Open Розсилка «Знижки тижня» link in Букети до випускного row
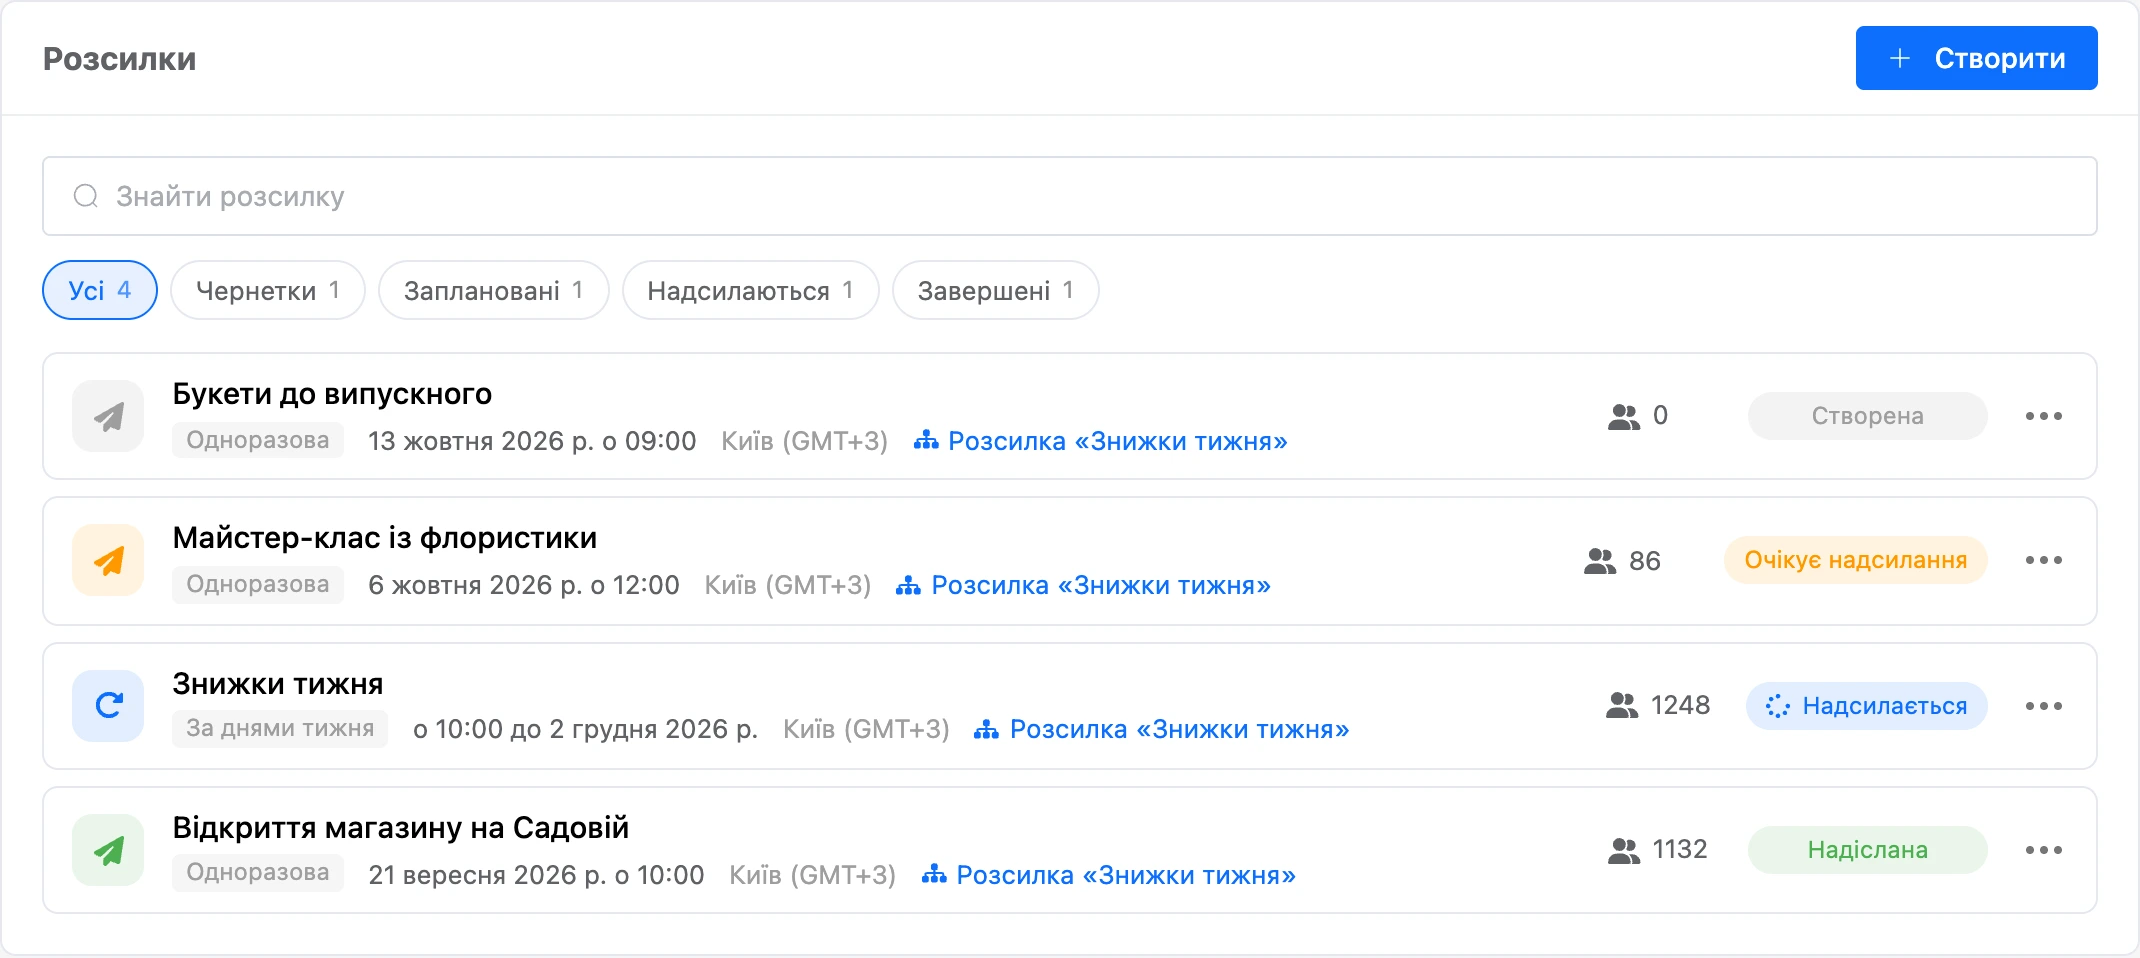This screenshot has height=958, width=2140. (x=1118, y=441)
